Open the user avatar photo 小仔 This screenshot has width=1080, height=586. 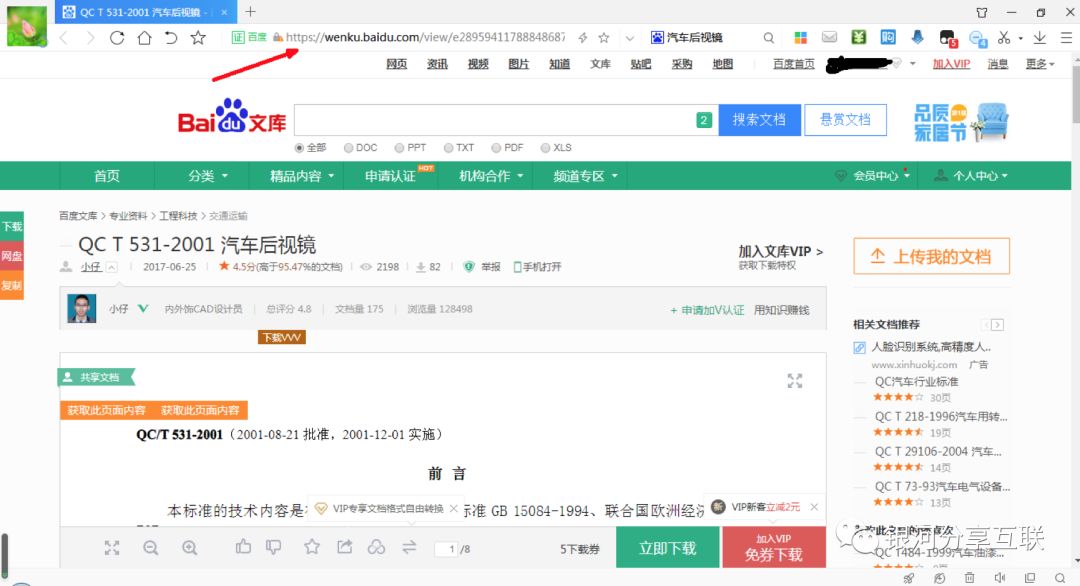pos(81,308)
